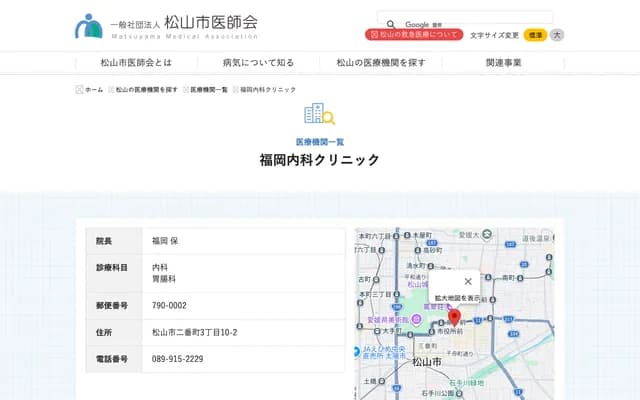
Task: Focus the Google search input field
Action: pos(465,18)
